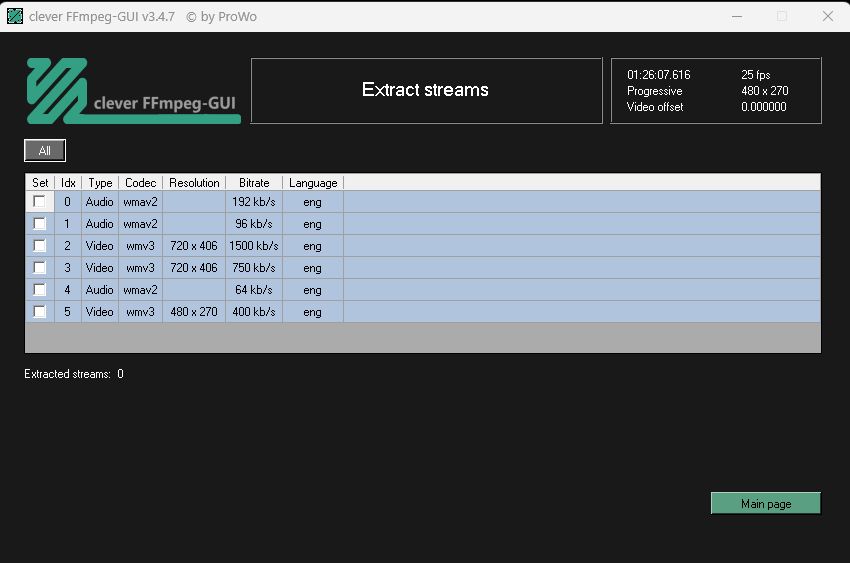Click the 25 fps value
The image size is (850, 563).
pos(756,75)
